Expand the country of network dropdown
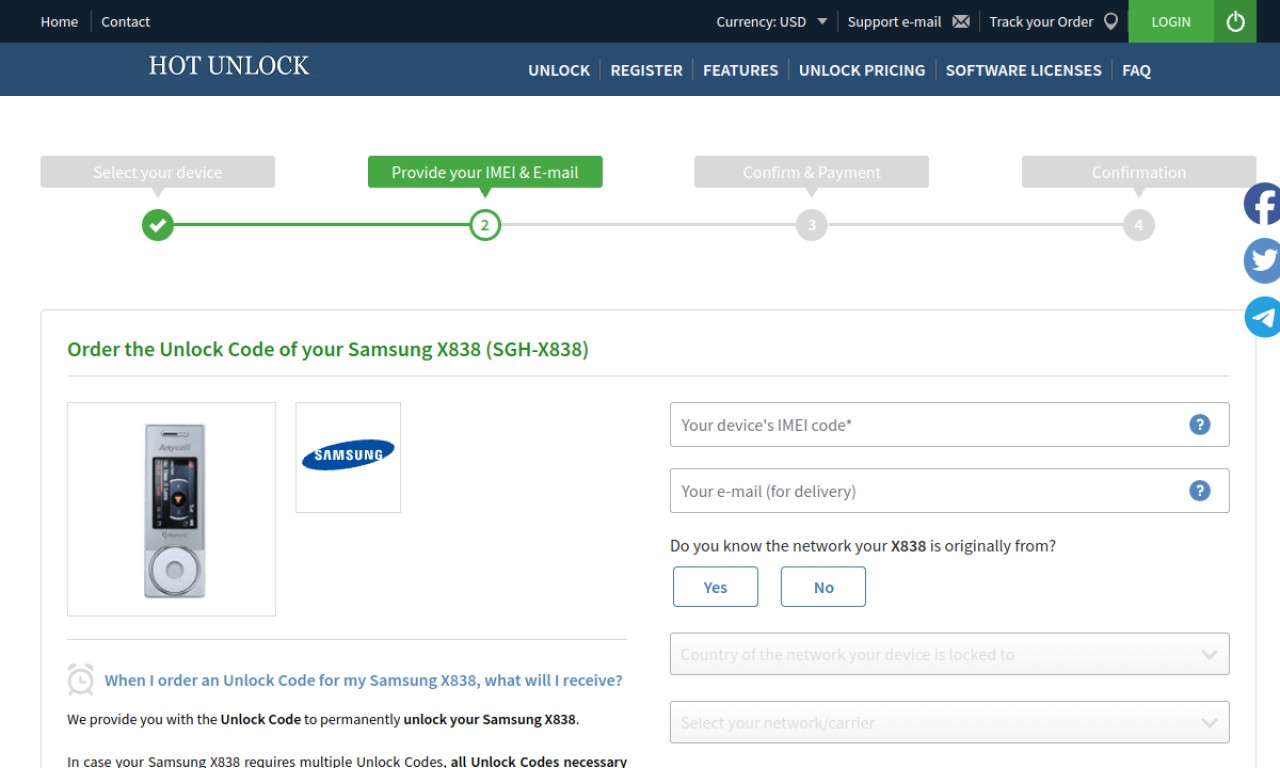Screen dimensions: 1280x768 pyautogui.click(x=949, y=654)
